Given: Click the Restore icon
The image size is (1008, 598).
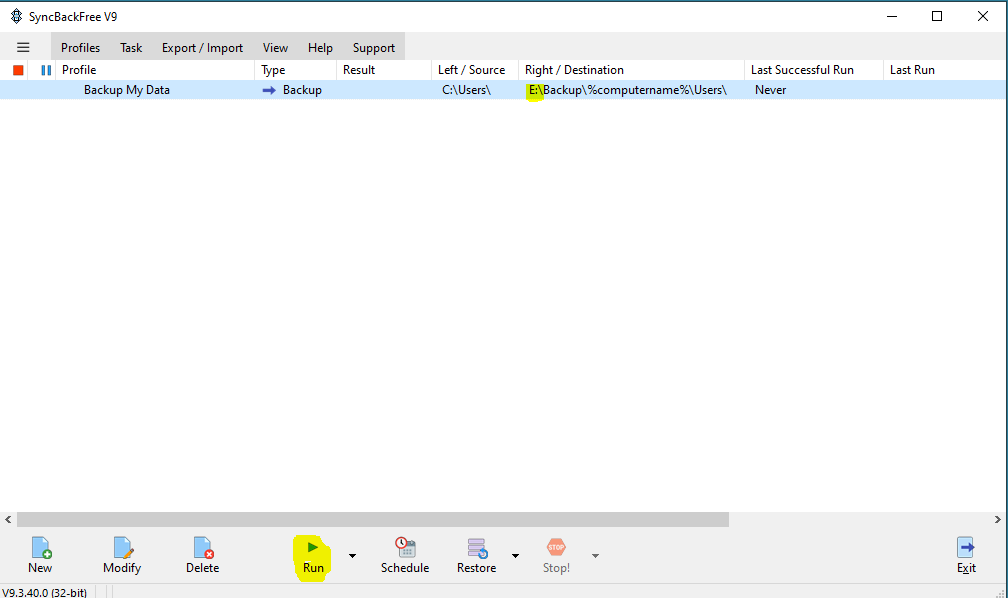Looking at the screenshot, I should [x=477, y=549].
